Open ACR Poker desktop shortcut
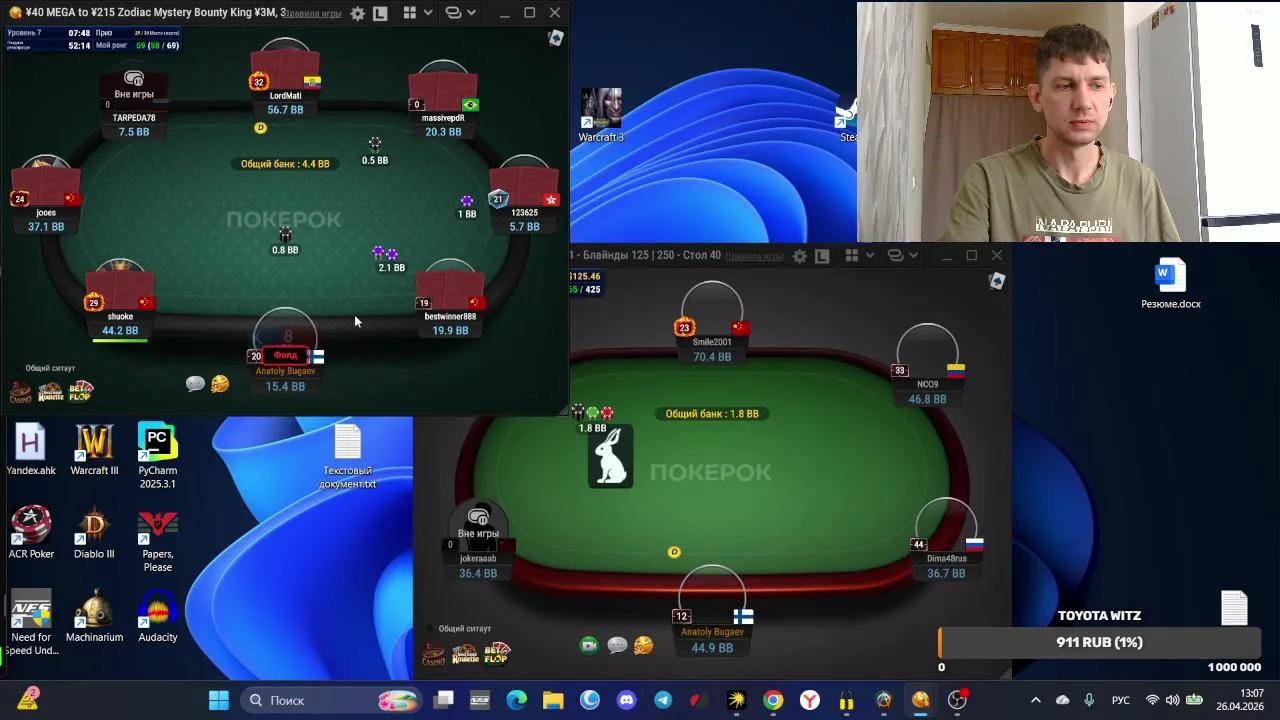This screenshot has height=720, width=1280. point(31,532)
